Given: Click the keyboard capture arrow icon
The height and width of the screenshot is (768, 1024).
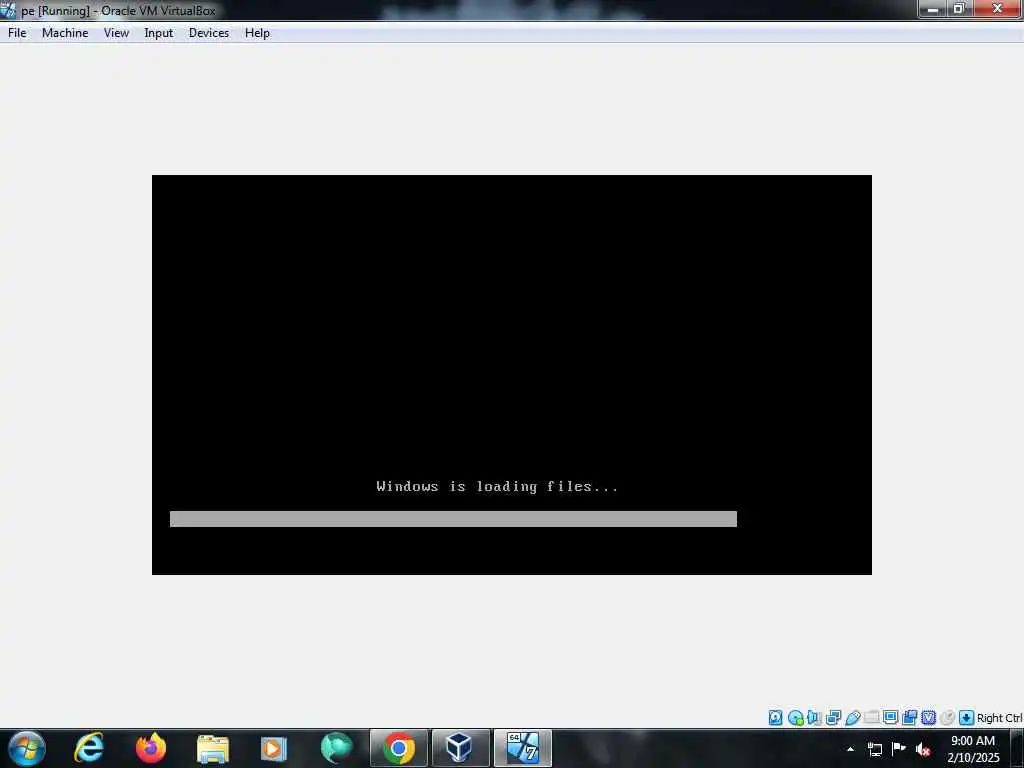Looking at the screenshot, I should [x=967, y=718].
